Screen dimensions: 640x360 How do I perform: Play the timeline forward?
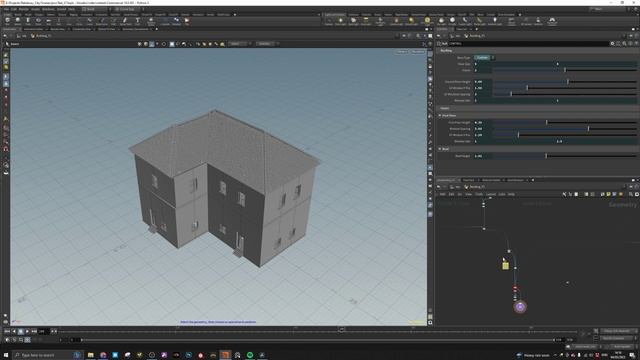pos(27,331)
